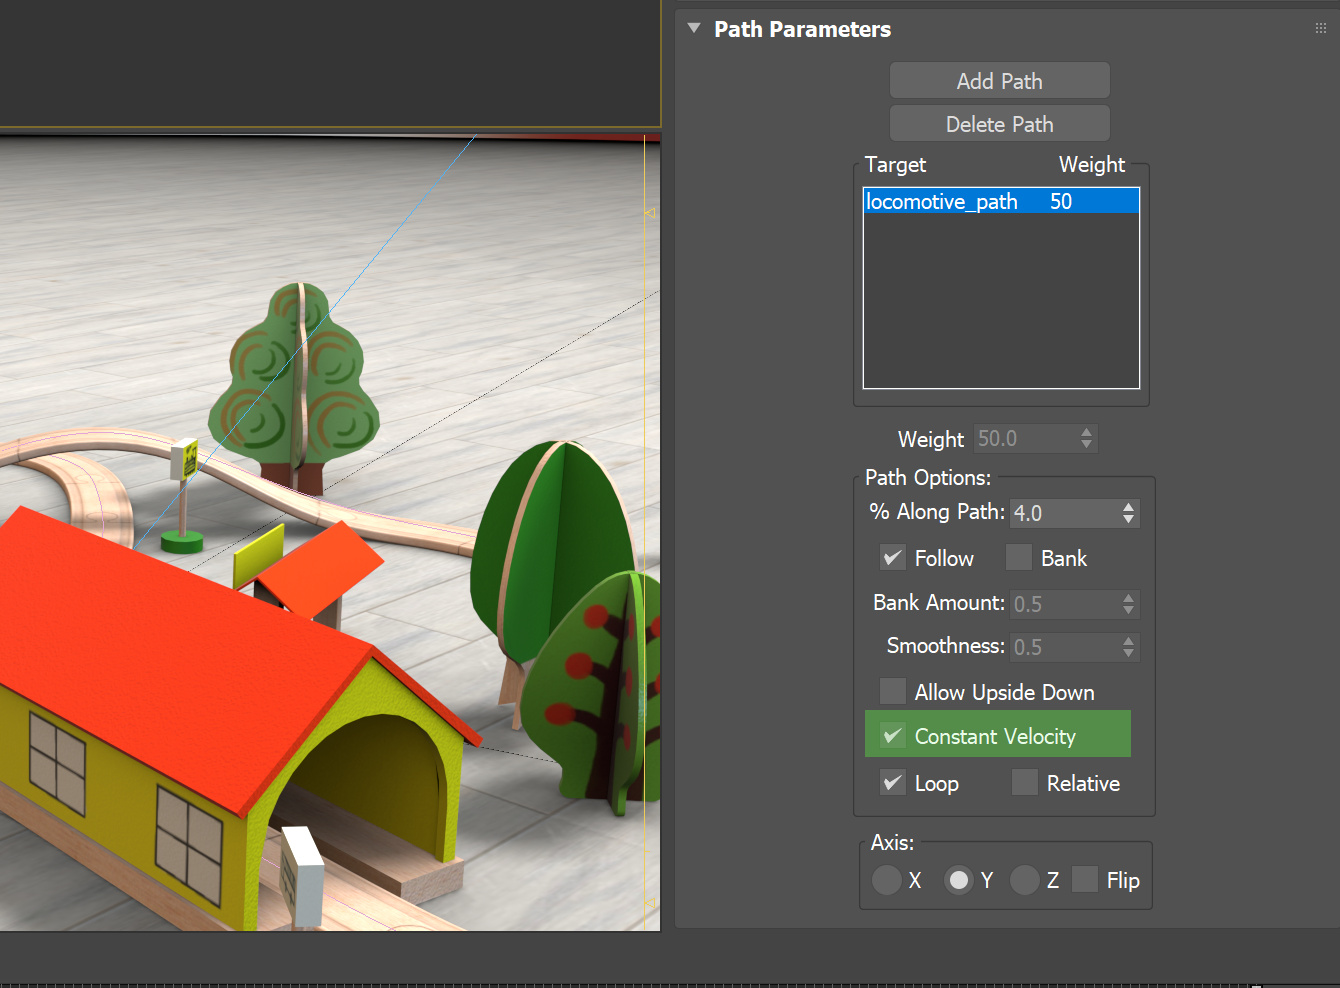Click the % Along Path spinner arrows

tap(1129, 513)
